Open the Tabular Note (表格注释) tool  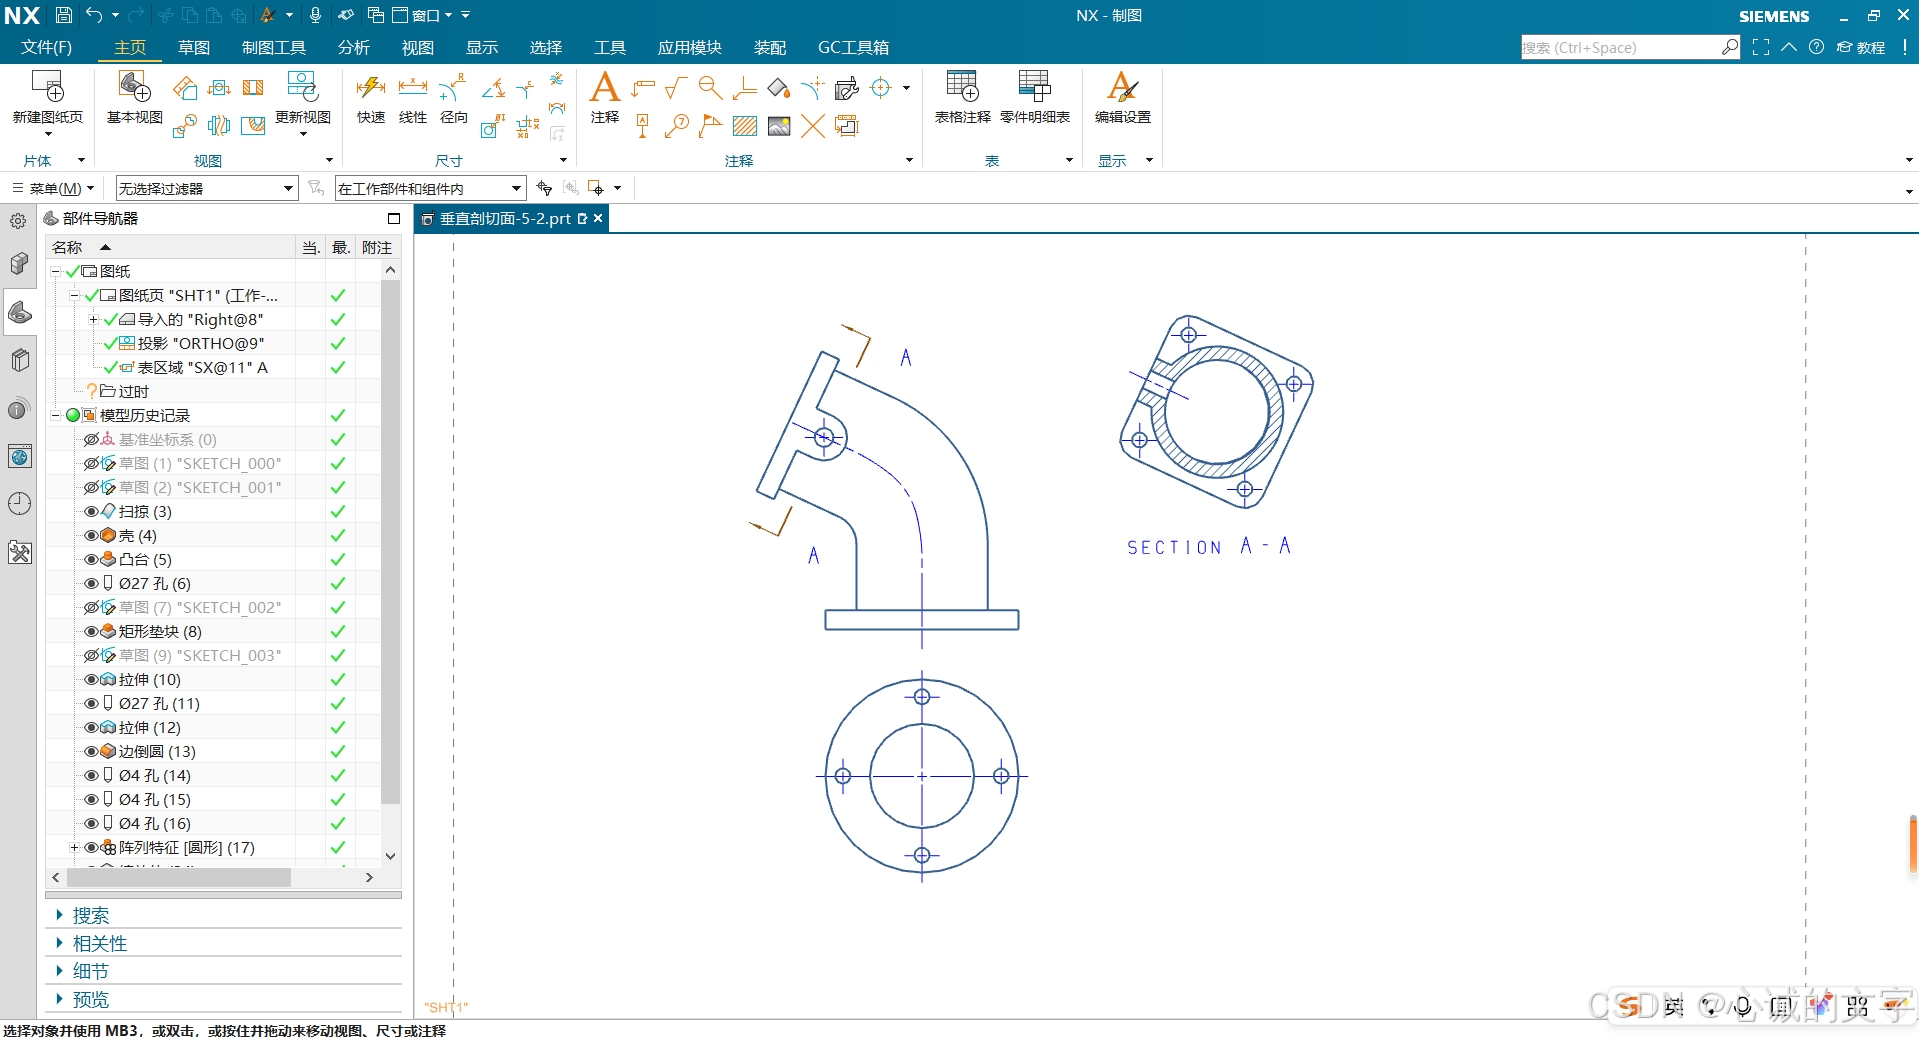tap(962, 87)
